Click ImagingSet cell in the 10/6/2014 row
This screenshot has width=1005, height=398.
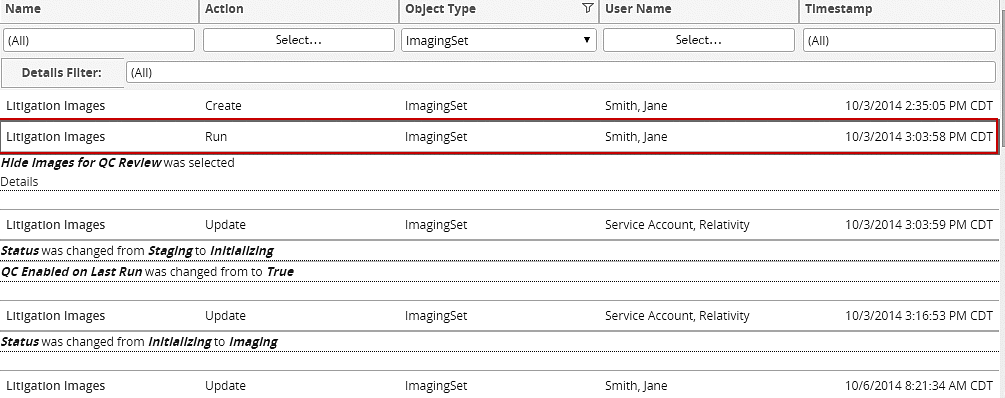pyautogui.click(x=436, y=386)
